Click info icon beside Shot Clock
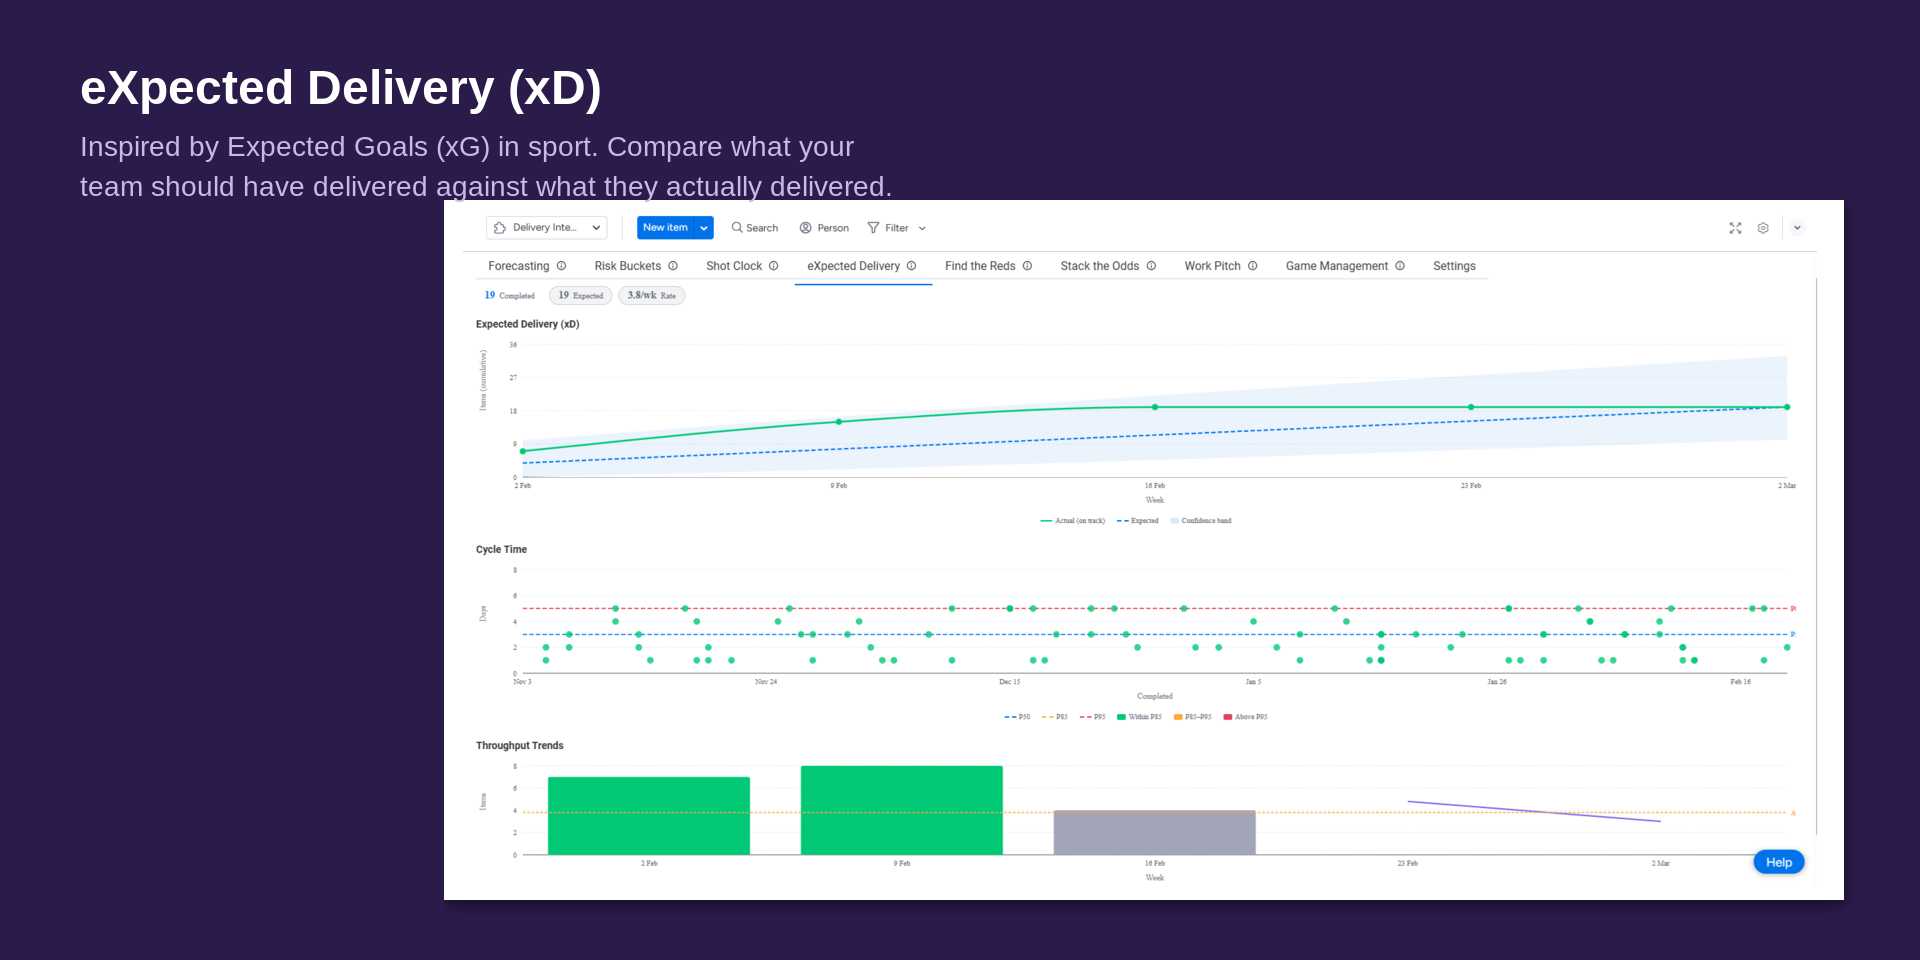 pyautogui.click(x=774, y=266)
